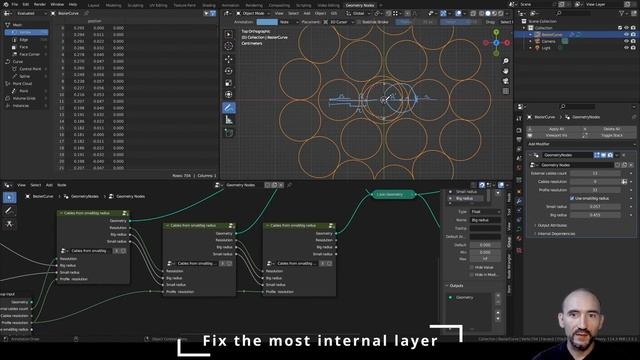The image size is (640, 360).
Task: Click the Light object icon in outliner
Action: click(x=538, y=48)
